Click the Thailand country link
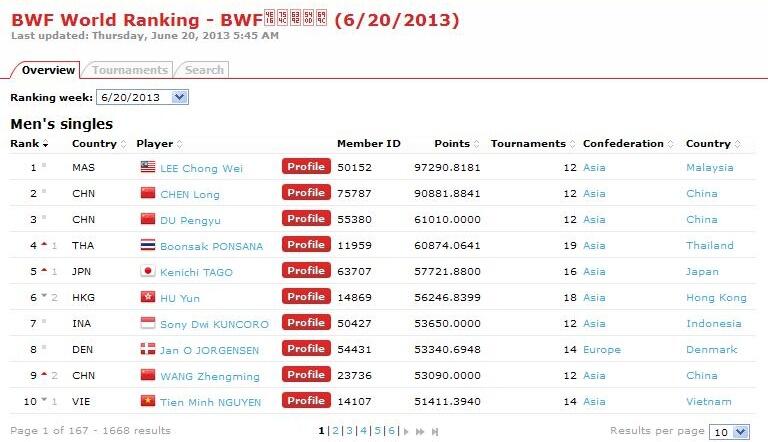Image resolution: width=768 pixels, height=442 pixels. pos(710,246)
